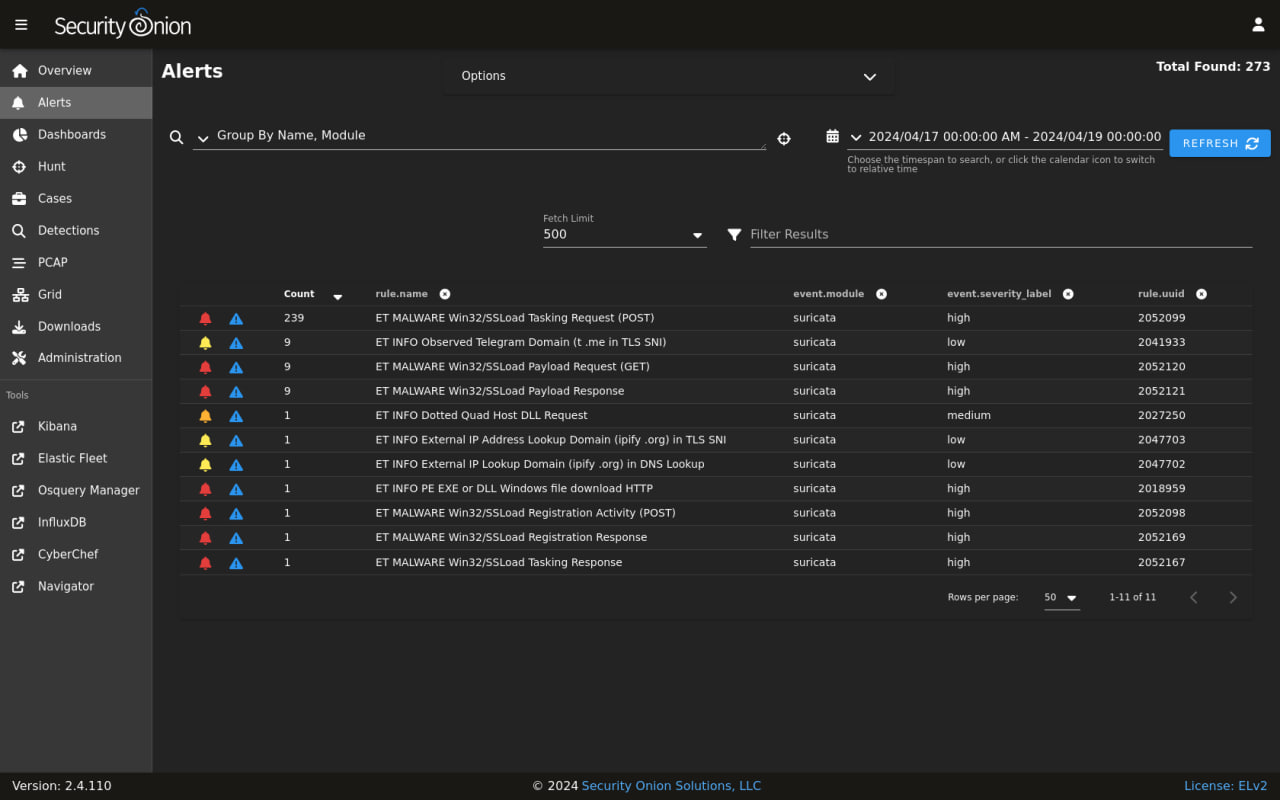Screen dimensions: 1280x800
Task: Remove the event.module column grouping
Action: [x=882, y=294]
